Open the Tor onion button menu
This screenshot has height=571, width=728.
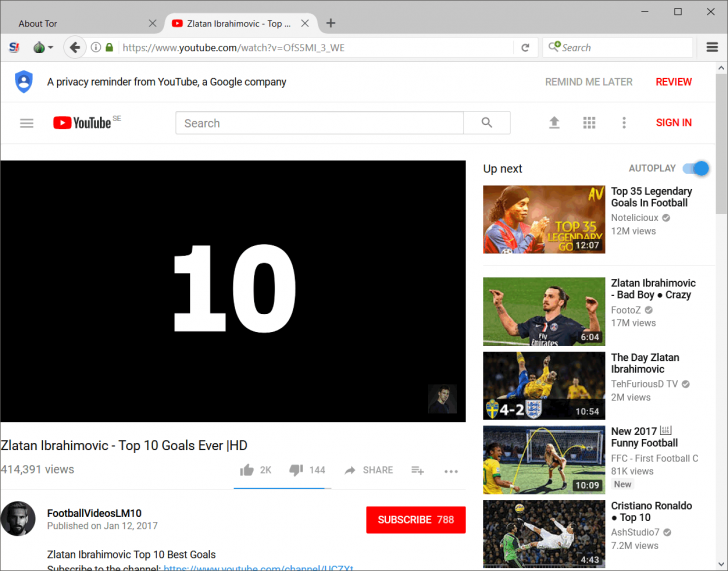click(x=43, y=47)
